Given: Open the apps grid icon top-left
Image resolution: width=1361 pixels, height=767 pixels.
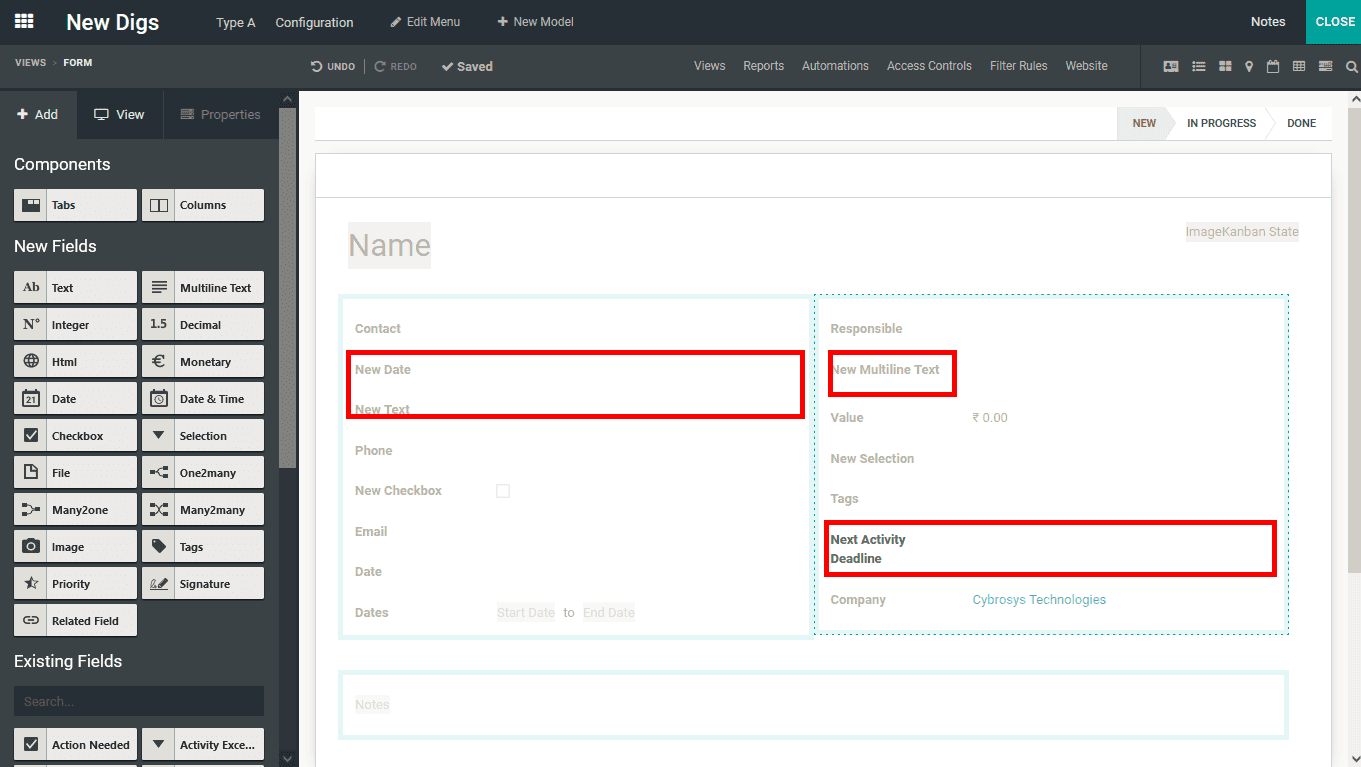Looking at the screenshot, I should (24, 21).
